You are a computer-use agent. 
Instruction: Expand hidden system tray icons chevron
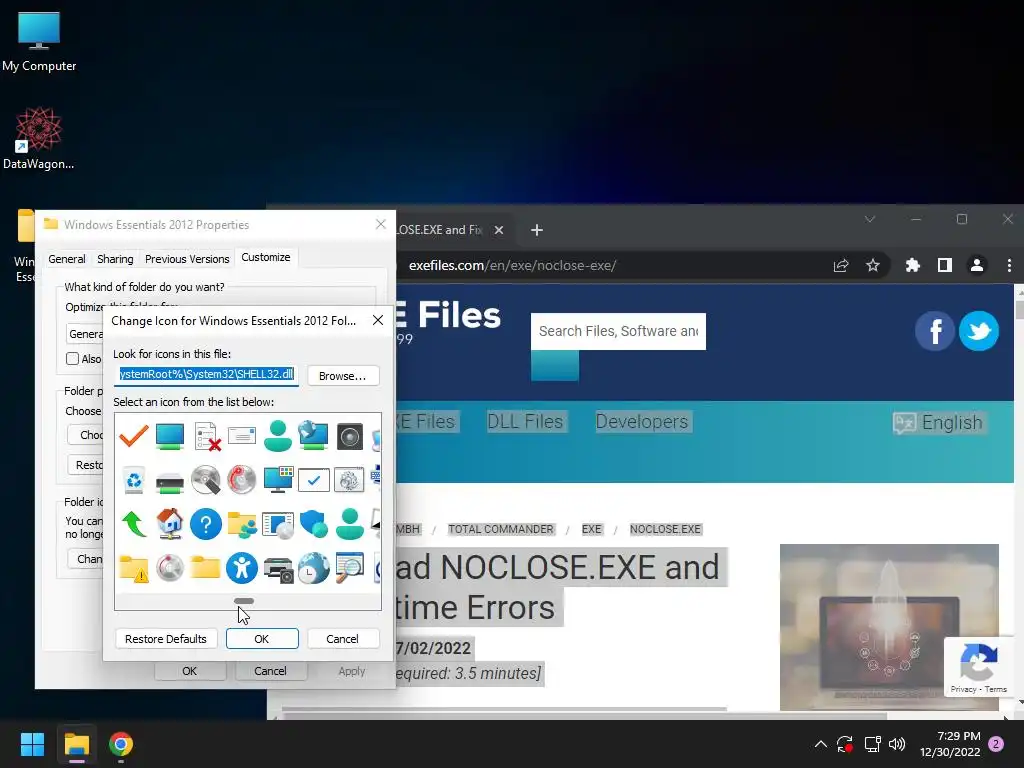click(x=821, y=744)
